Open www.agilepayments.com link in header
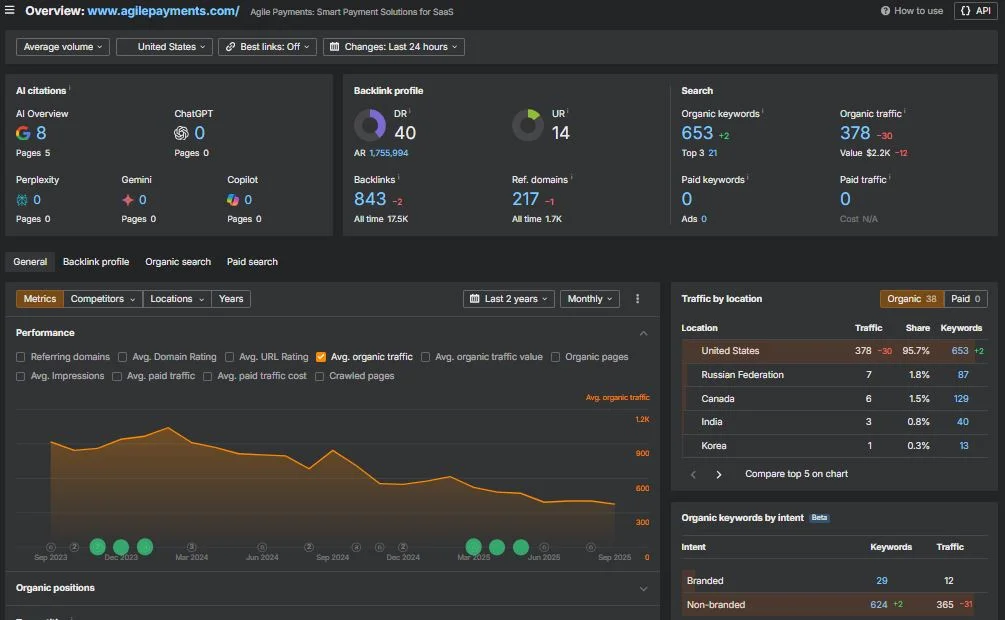Viewport: 1005px width, 620px height. click(163, 11)
